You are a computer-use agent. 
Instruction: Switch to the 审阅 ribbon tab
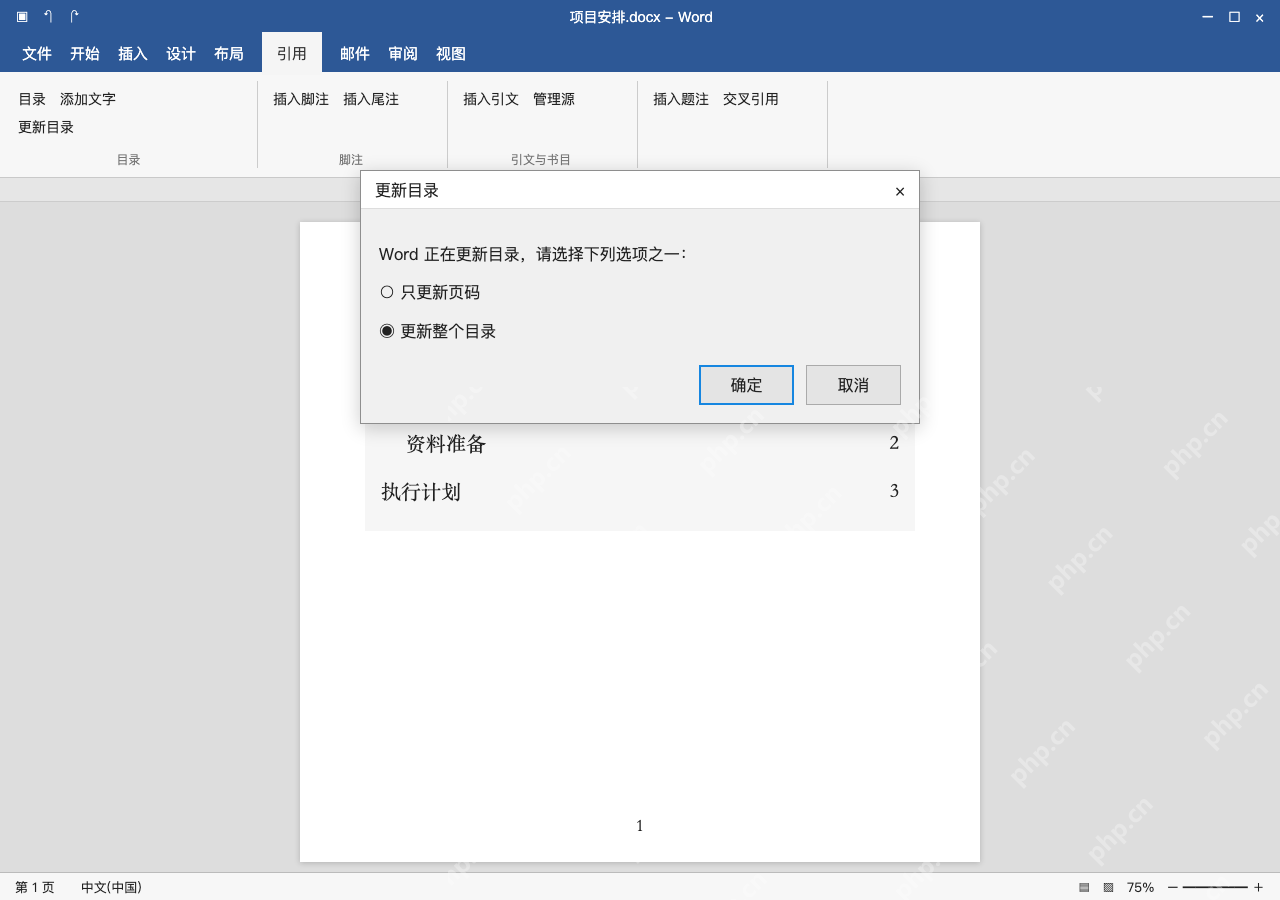(x=403, y=53)
